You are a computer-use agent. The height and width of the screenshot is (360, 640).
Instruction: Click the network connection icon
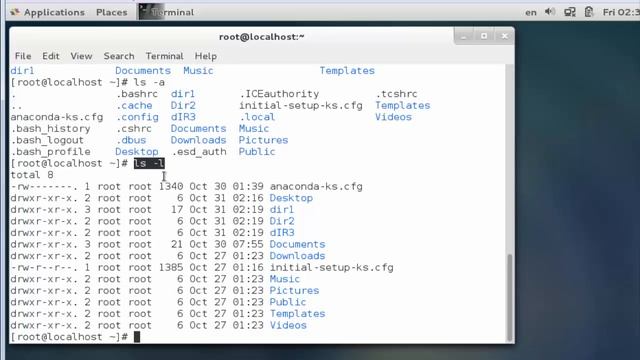click(570, 12)
